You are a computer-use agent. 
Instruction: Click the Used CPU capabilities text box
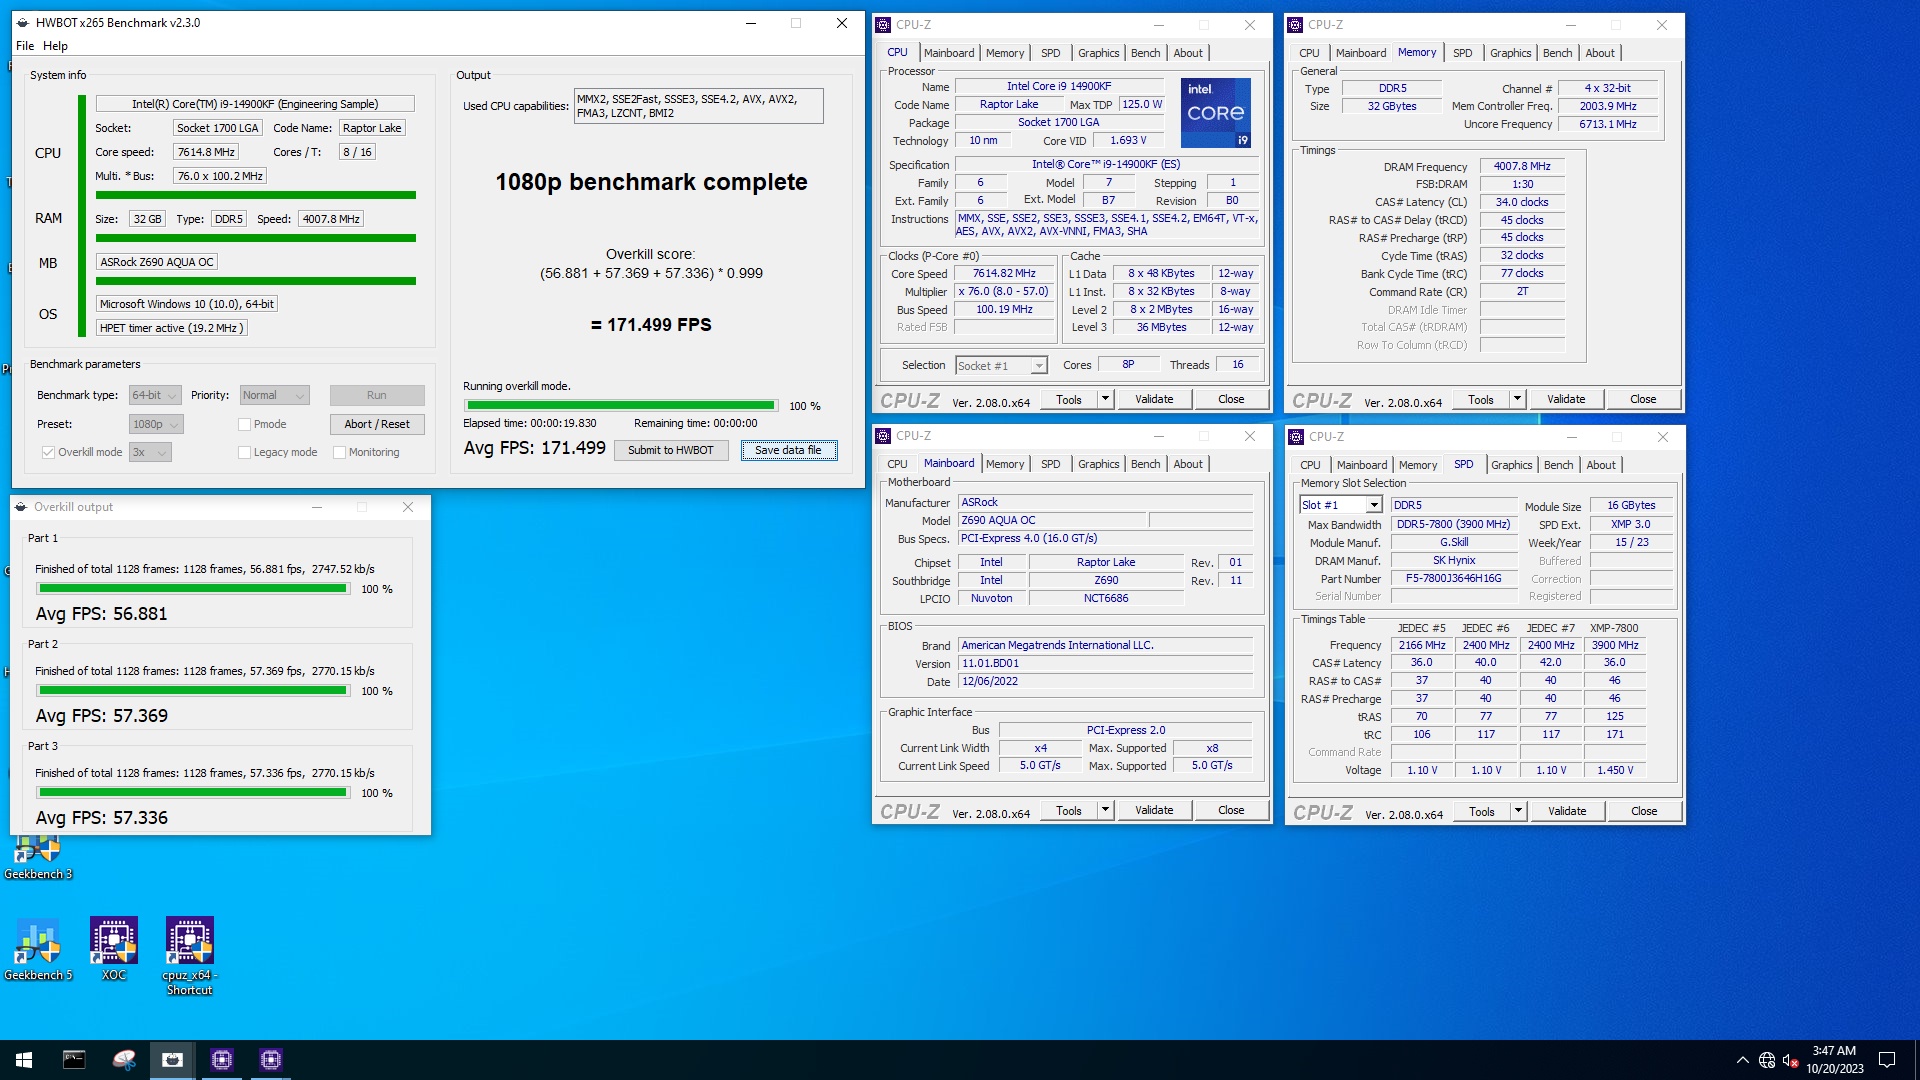(x=698, y=106)
